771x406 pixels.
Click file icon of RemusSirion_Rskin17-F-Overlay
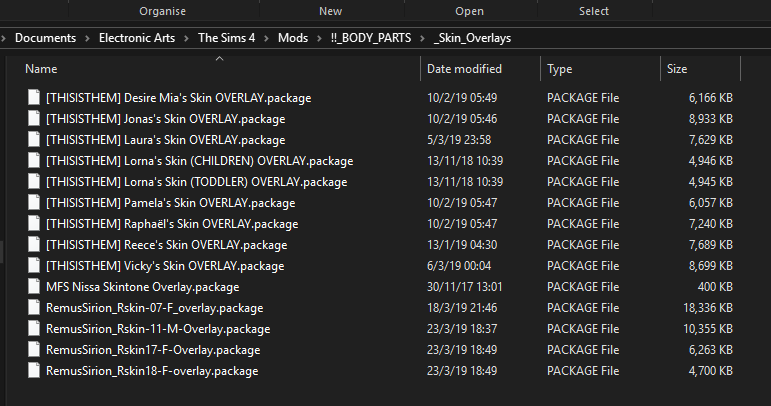pos(34,349)
